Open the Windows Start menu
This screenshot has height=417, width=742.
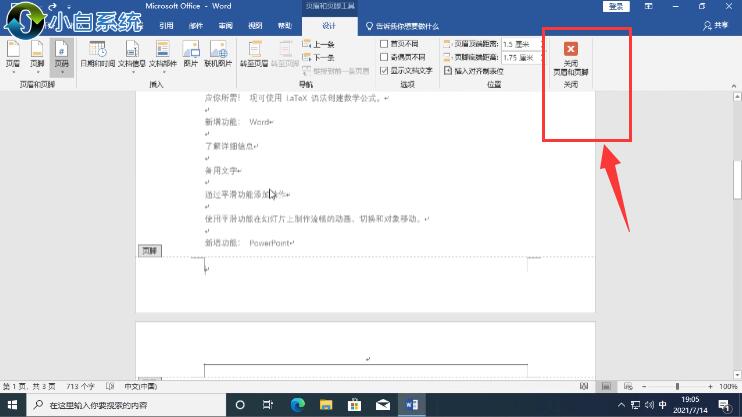pos(13,405)
